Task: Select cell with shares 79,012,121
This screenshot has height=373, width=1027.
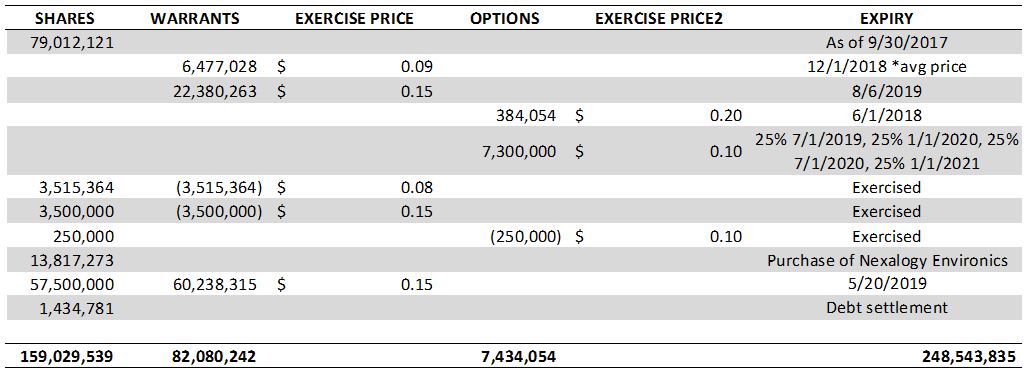Action: tap(72, 43)
